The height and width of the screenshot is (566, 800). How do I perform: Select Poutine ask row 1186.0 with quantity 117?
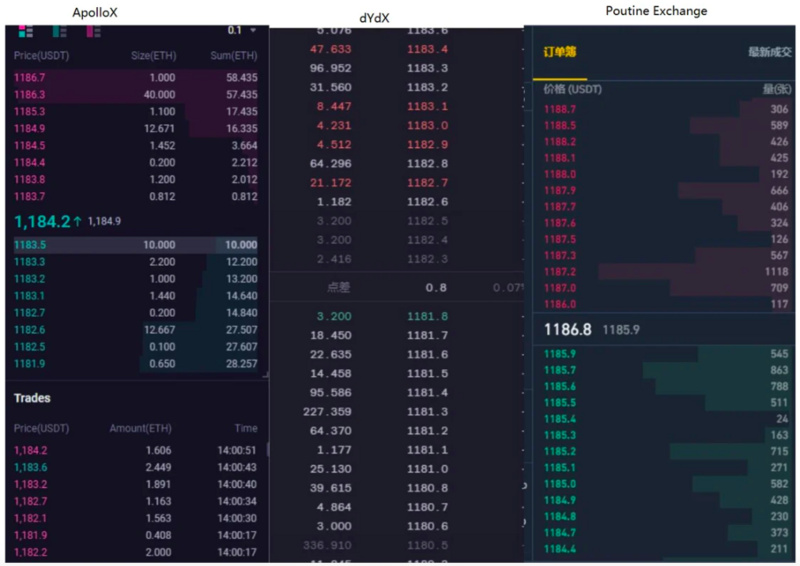coord(666,304)
